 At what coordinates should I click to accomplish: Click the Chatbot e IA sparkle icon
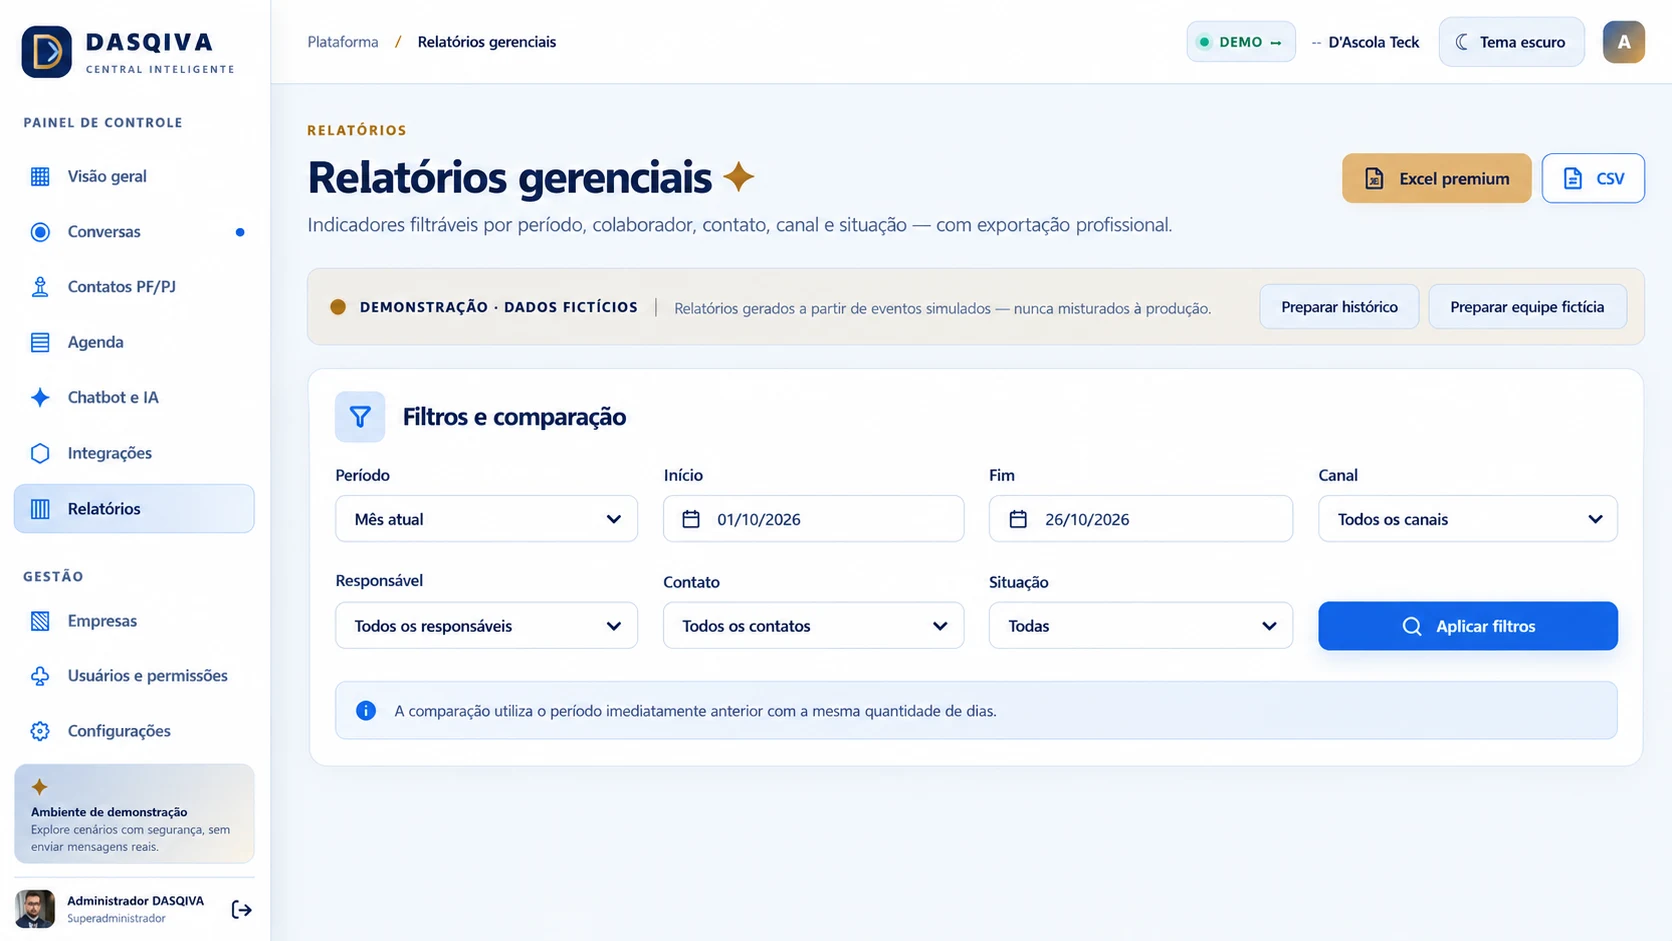click(x=40, y=398)
